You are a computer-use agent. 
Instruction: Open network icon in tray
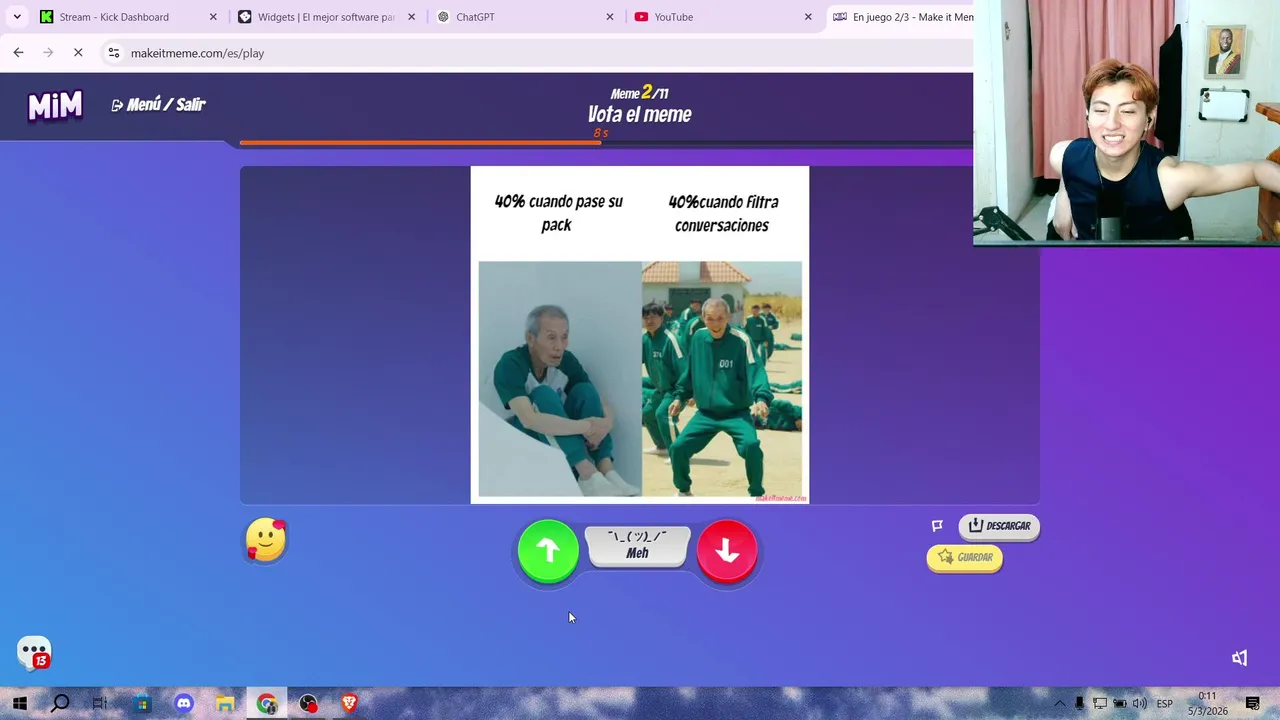1100,704
